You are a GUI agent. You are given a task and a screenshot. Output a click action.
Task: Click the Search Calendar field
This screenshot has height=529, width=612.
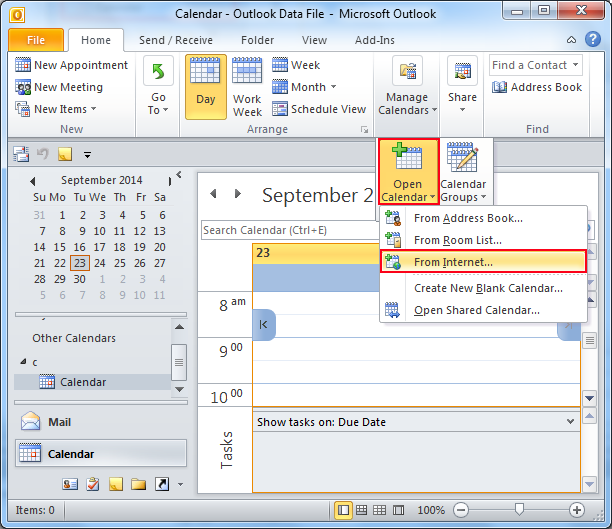point(290,230)
